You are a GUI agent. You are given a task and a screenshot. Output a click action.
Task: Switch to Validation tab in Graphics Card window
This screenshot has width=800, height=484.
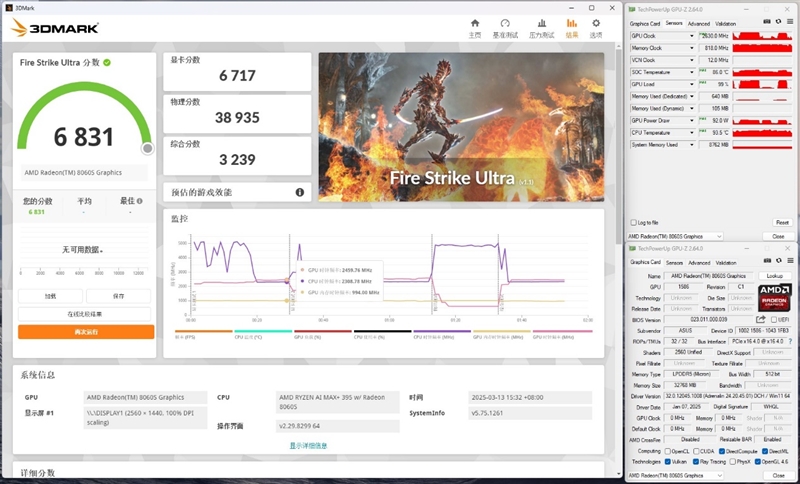[725, 264]
